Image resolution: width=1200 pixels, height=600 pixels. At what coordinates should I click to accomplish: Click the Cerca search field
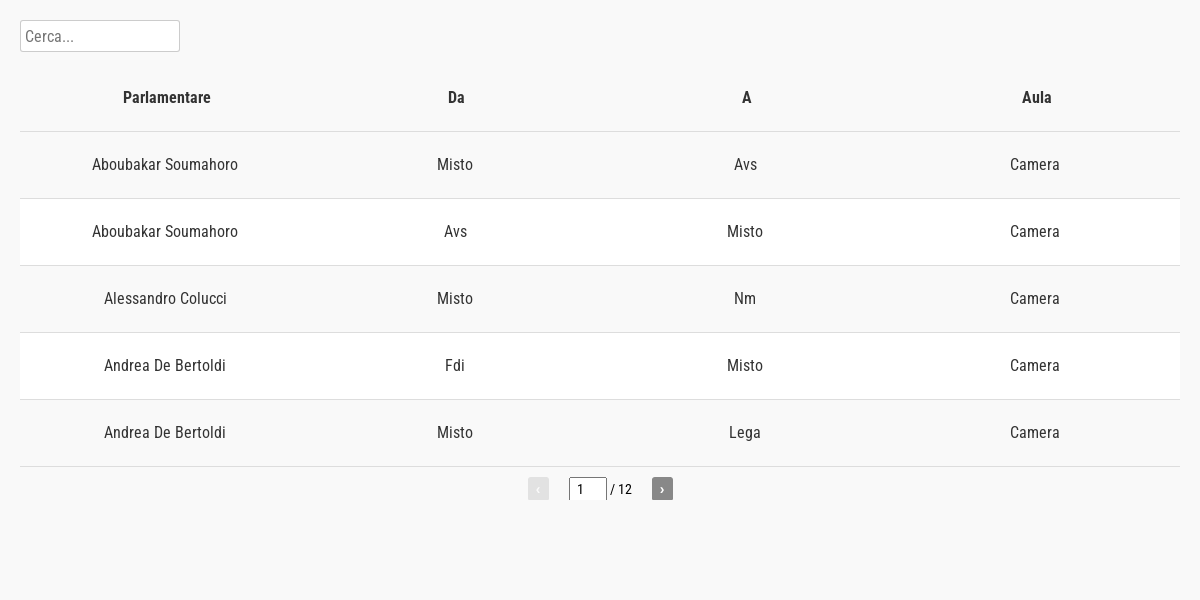click(100, 36)
